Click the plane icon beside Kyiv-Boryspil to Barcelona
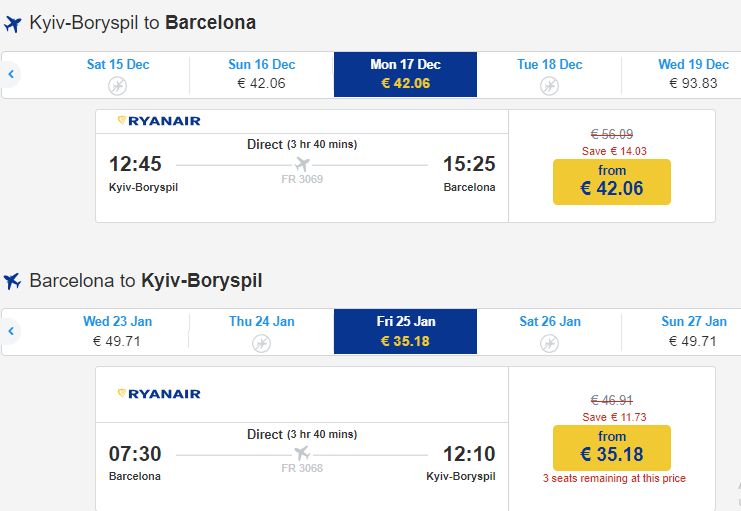The width and height of the screenshot is (741, 511). click(13, 23)
